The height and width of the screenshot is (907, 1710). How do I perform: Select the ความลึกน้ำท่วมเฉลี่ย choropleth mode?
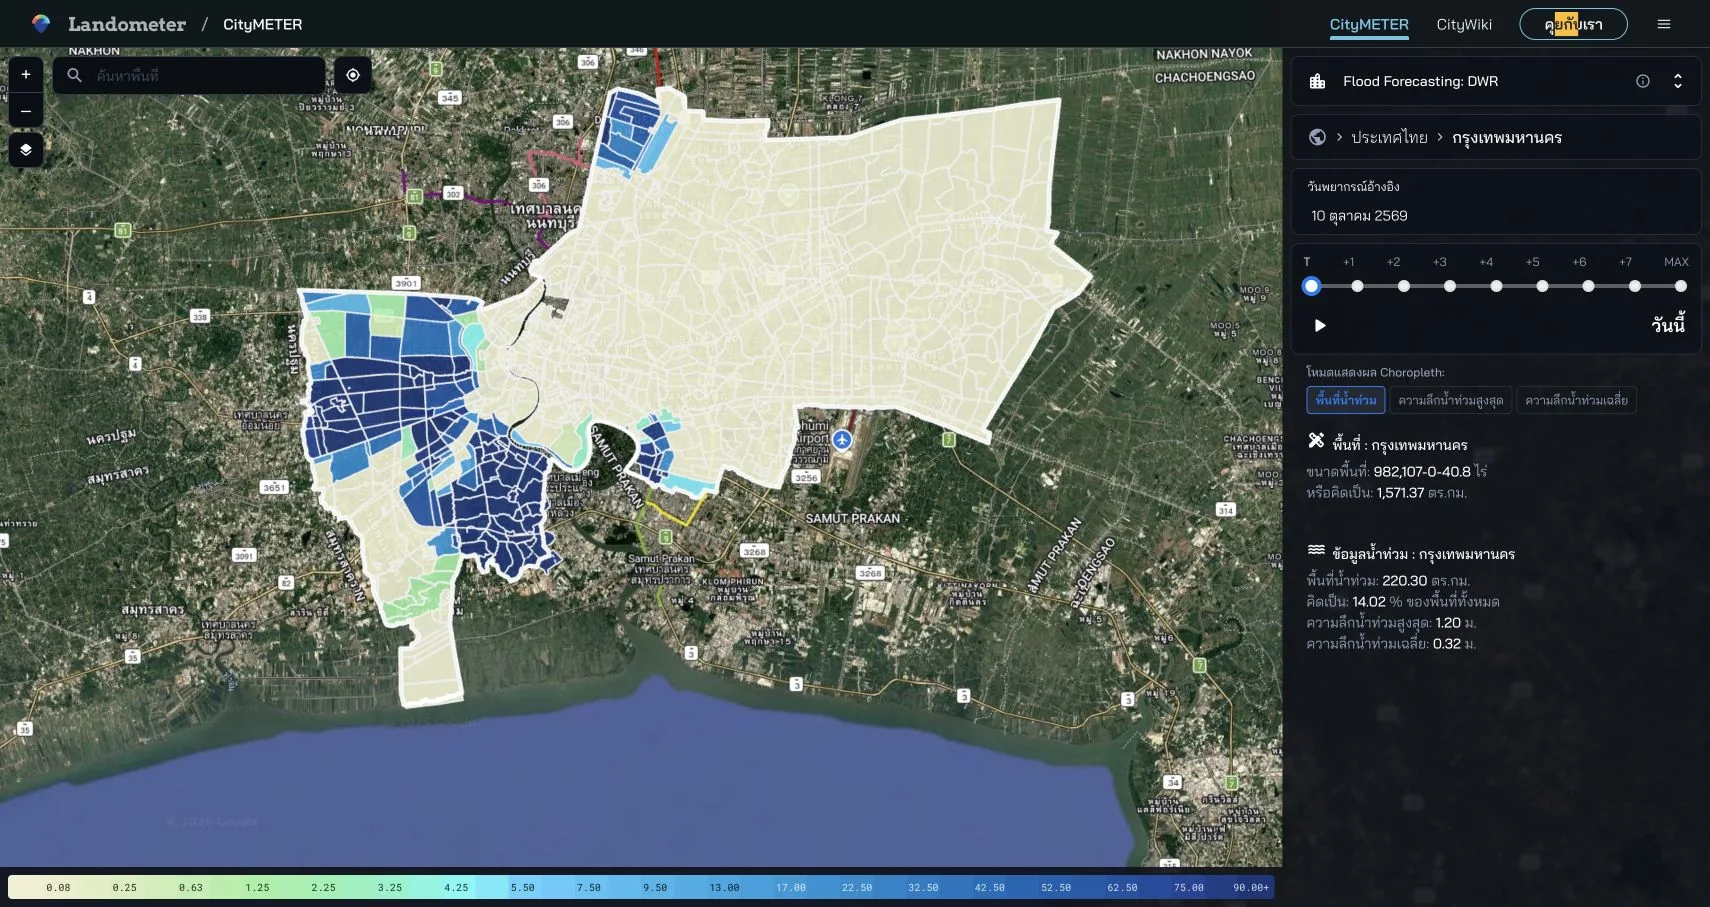tap(1577, 400)
